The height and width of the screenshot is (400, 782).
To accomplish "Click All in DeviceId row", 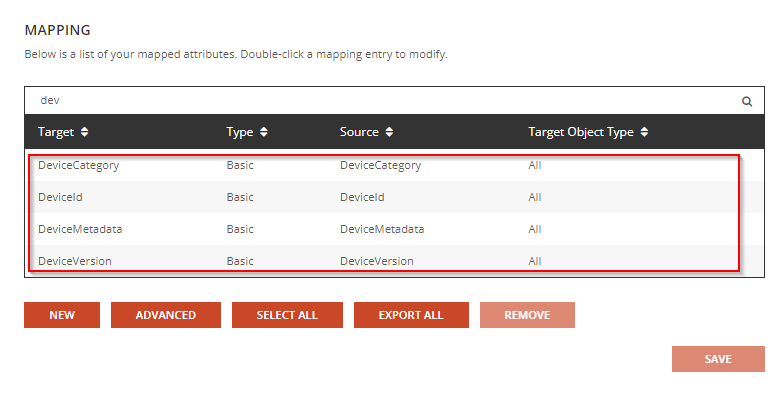I will (x=535, y=197).
